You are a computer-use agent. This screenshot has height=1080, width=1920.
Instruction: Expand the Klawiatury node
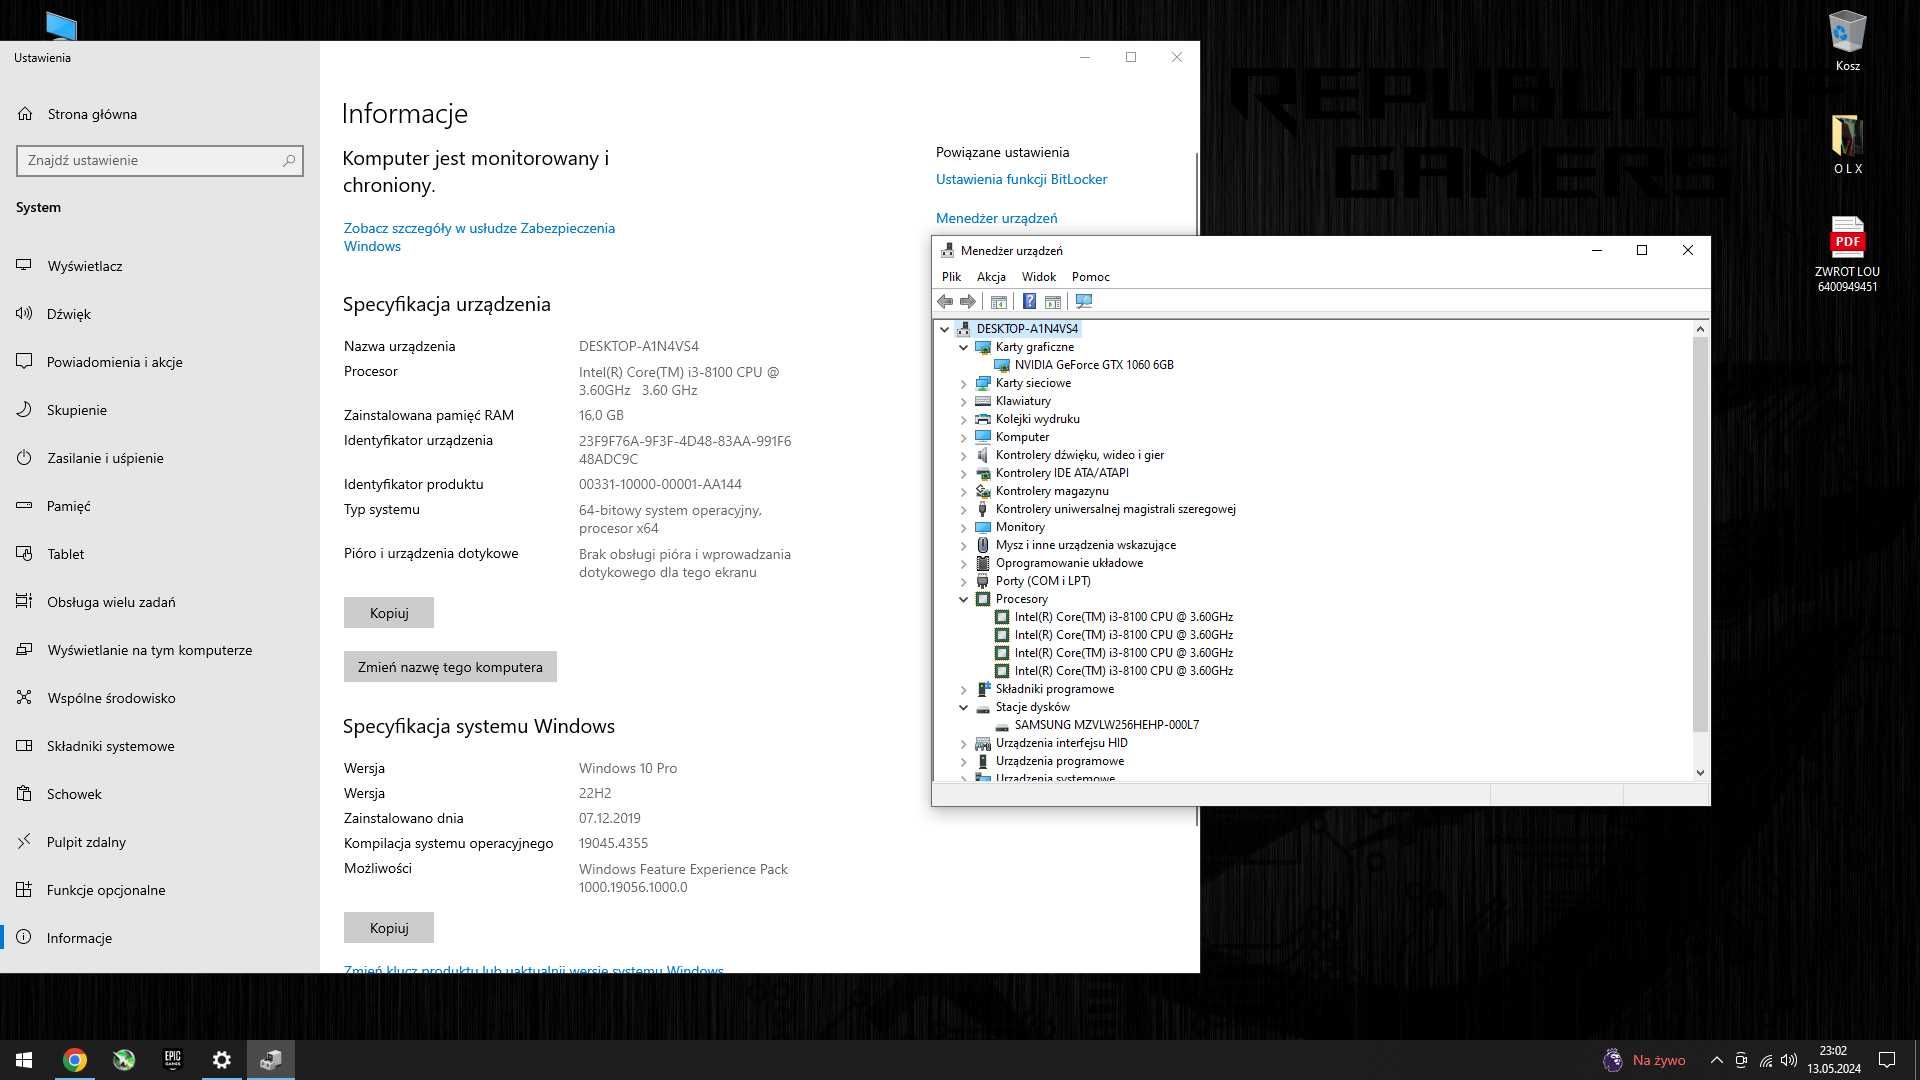coord(964,401)
